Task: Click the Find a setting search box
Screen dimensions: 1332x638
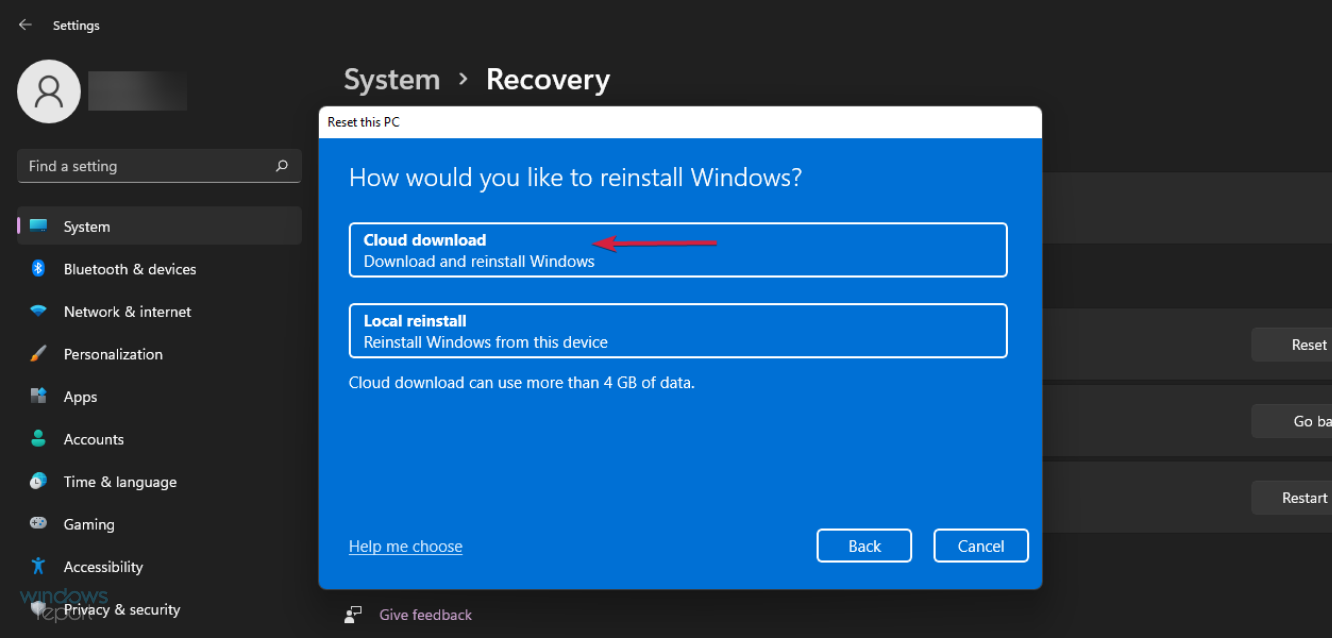Action: pos(150,166)
